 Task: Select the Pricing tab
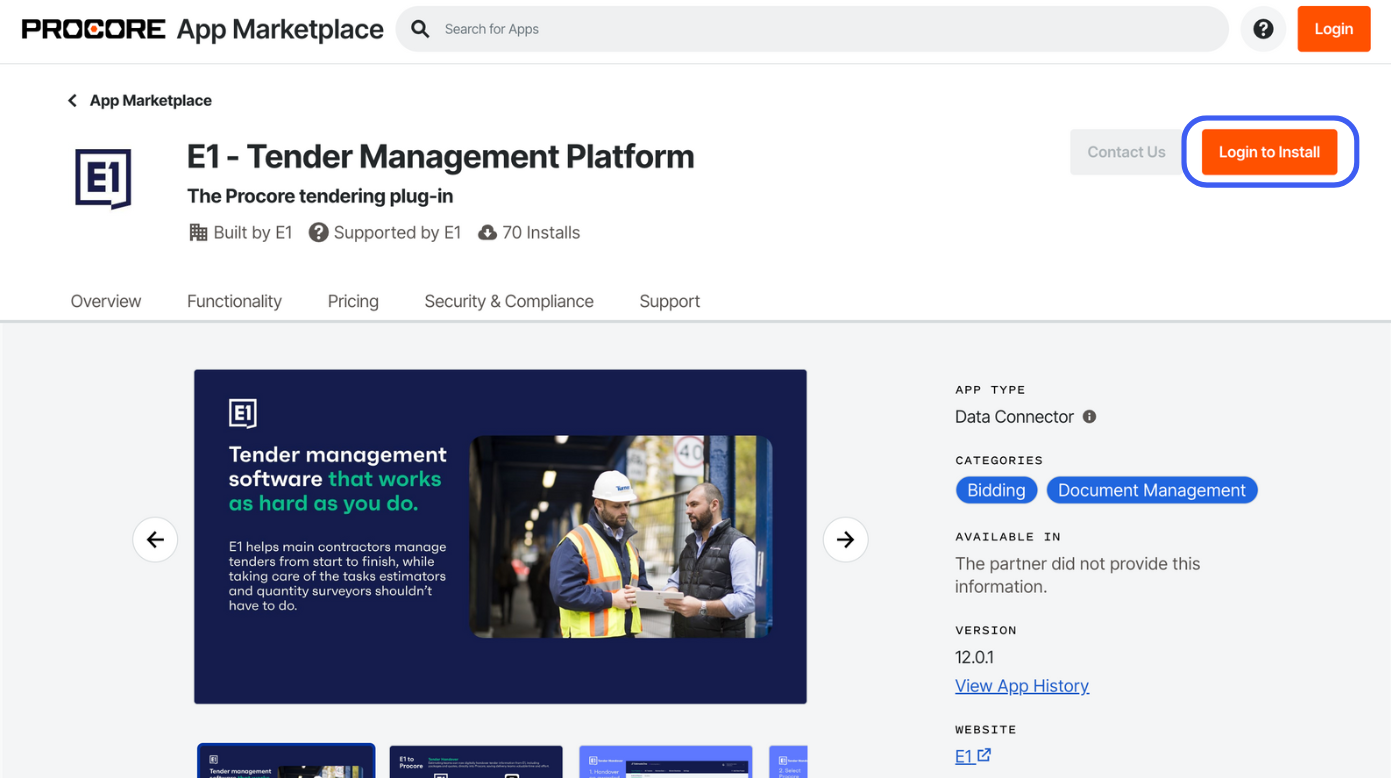click(x=353, y=301)
